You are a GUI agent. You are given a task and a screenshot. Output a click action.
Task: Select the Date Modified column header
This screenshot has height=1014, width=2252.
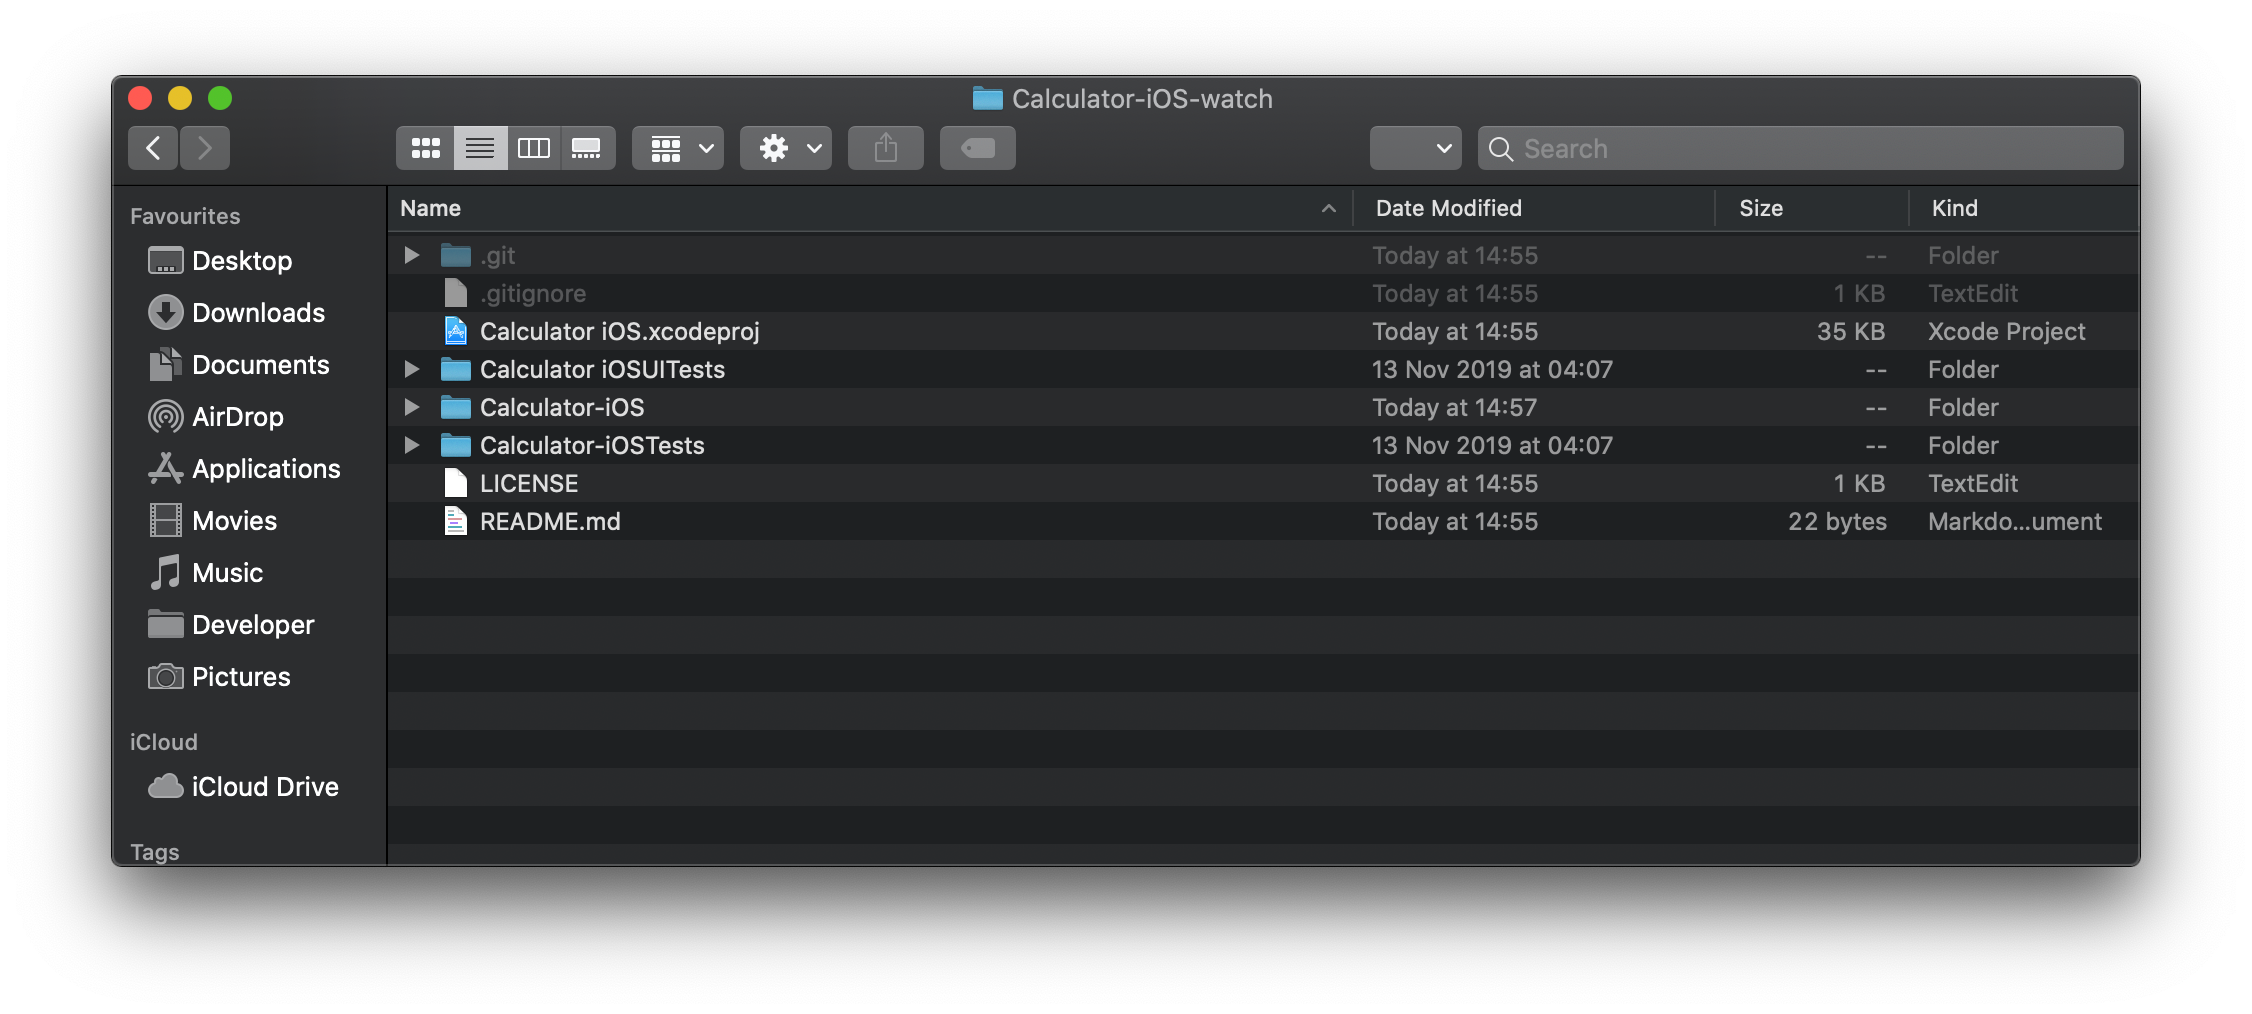pos(1448,208)
